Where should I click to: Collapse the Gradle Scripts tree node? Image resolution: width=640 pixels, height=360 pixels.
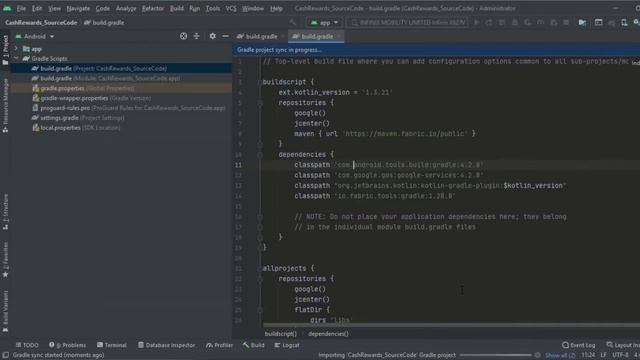(x=16, y=58)
